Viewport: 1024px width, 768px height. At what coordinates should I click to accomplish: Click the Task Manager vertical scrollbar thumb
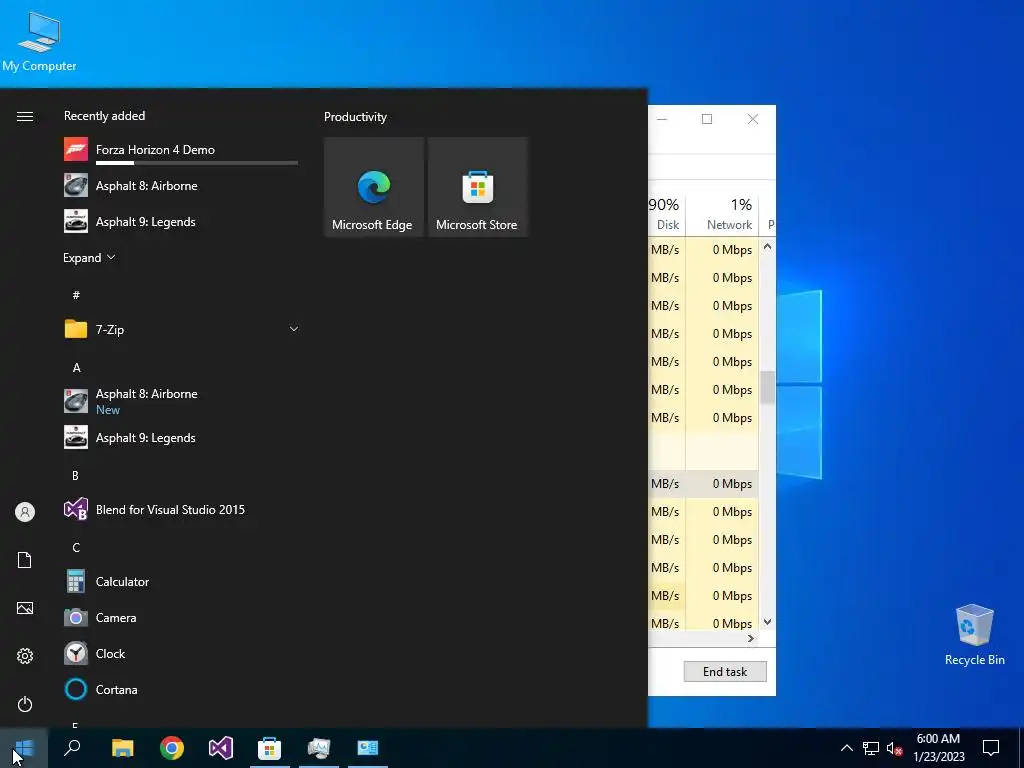(x=767, y=387)
